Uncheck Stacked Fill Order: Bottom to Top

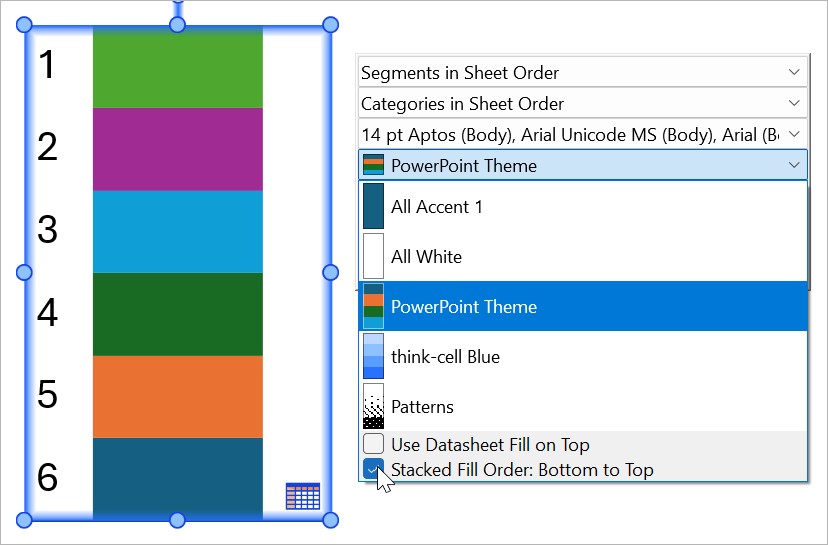pos(374,469)
